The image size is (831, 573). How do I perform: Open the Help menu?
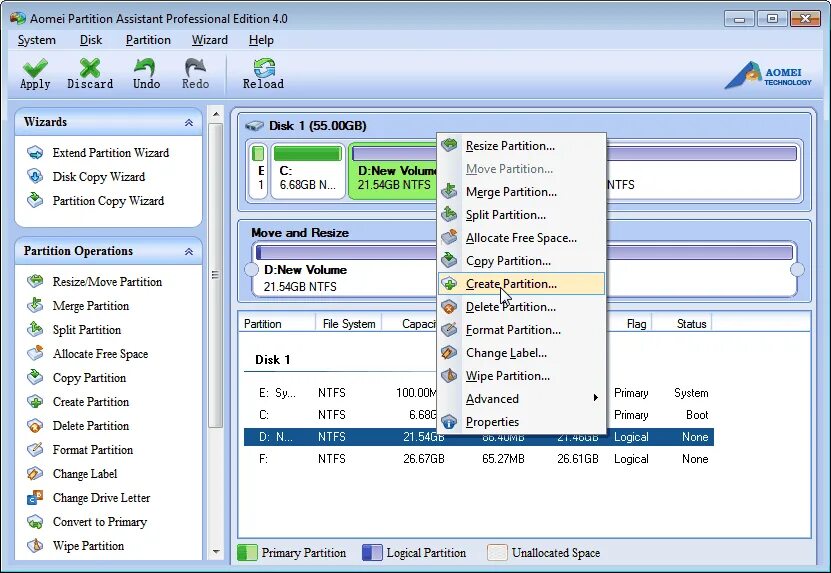[x=261, y=40]
